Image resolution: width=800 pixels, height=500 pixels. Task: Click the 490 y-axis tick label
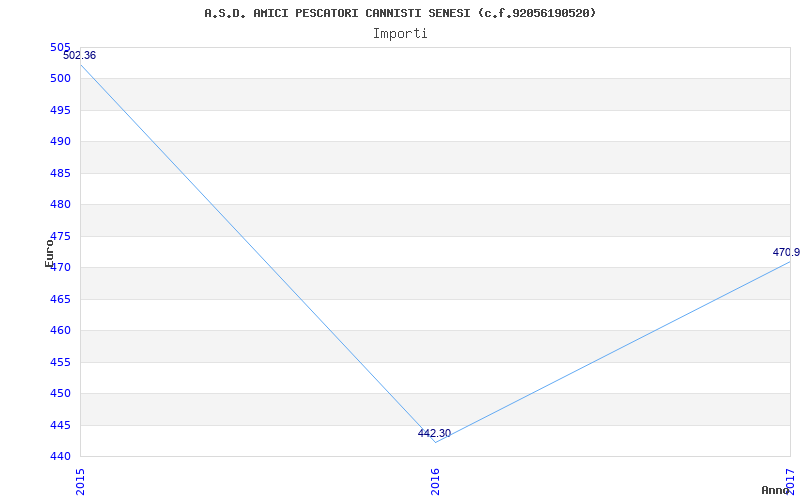pyautogui.click(x=60, y=142)
